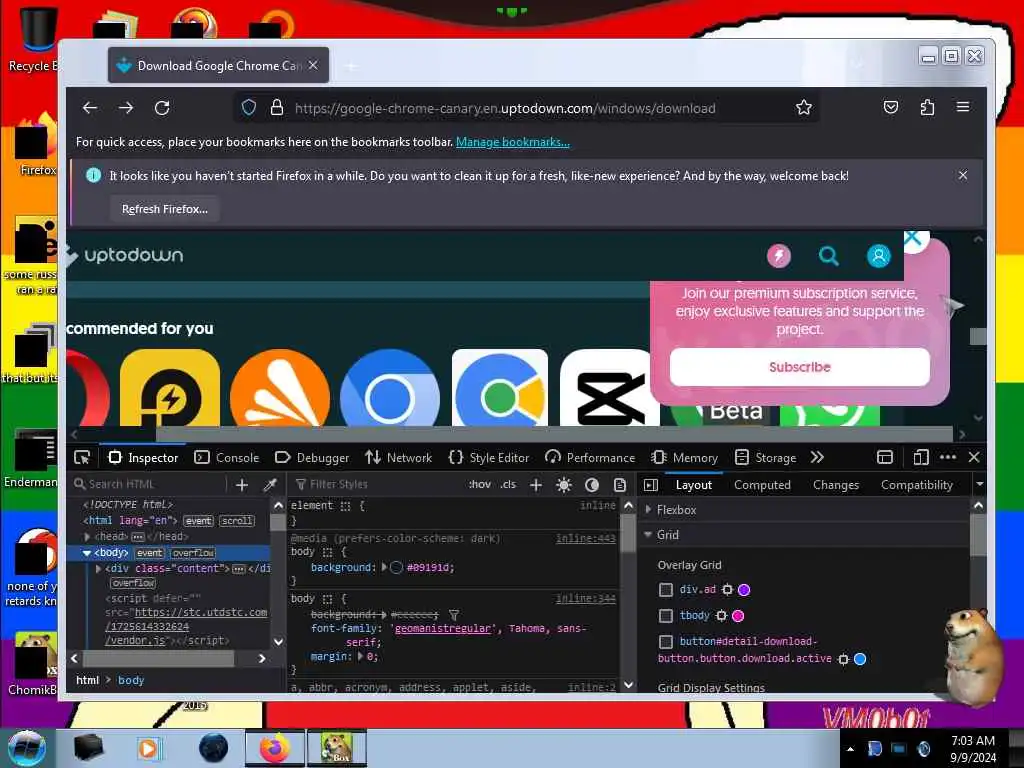1024x768 pixels.
Task: Open #09191d background color swatch
Action: click(x=396, y=568)
